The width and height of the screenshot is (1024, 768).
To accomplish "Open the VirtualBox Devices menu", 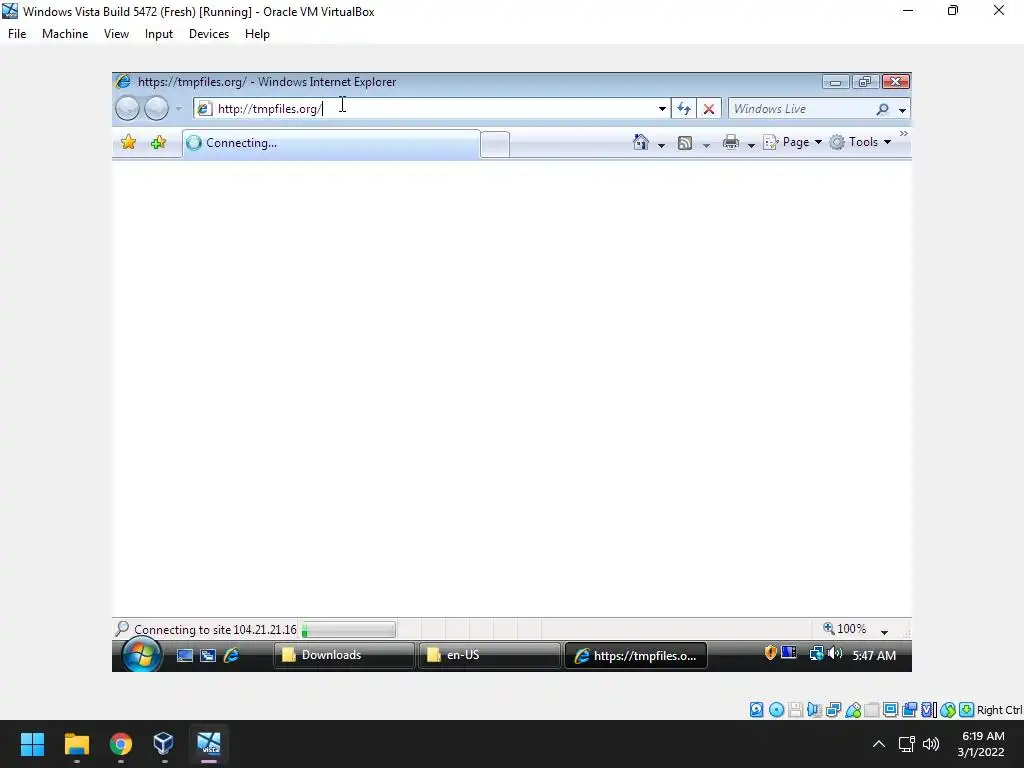I will (209, 34).
